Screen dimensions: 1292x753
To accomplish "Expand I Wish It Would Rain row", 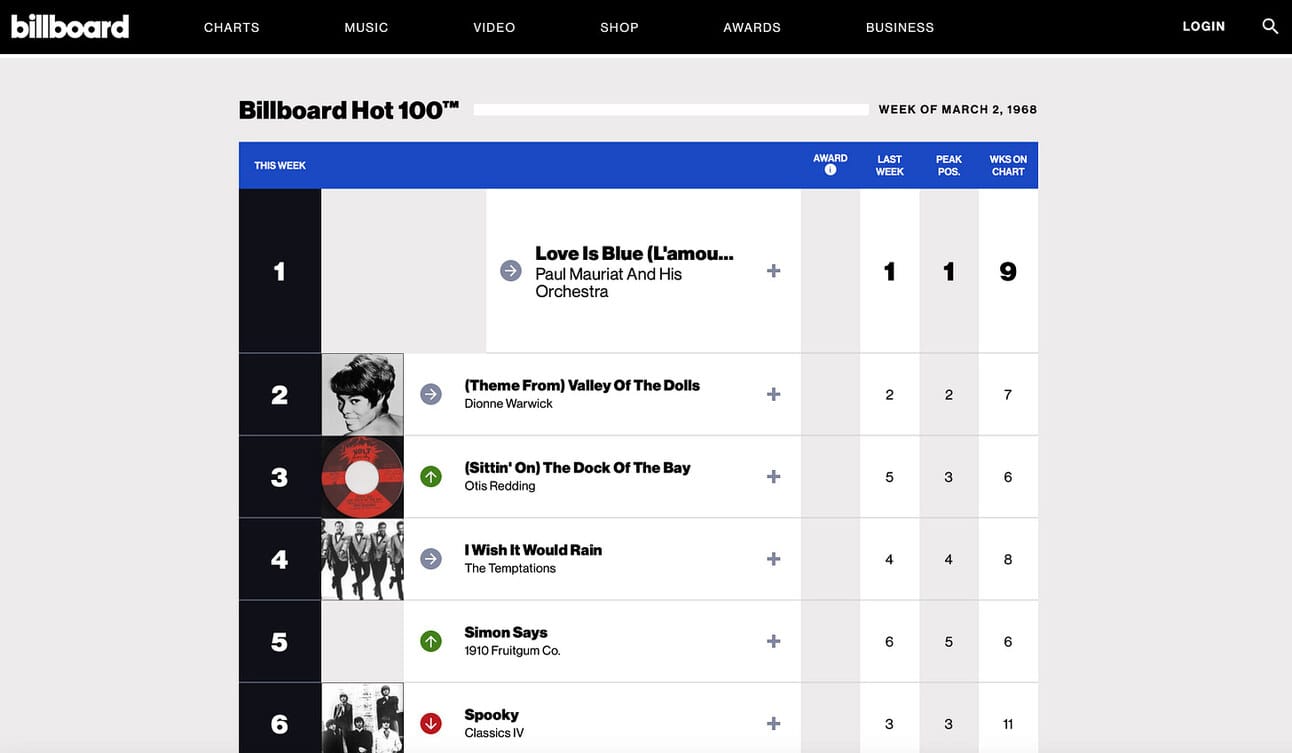I will (773, 559).
